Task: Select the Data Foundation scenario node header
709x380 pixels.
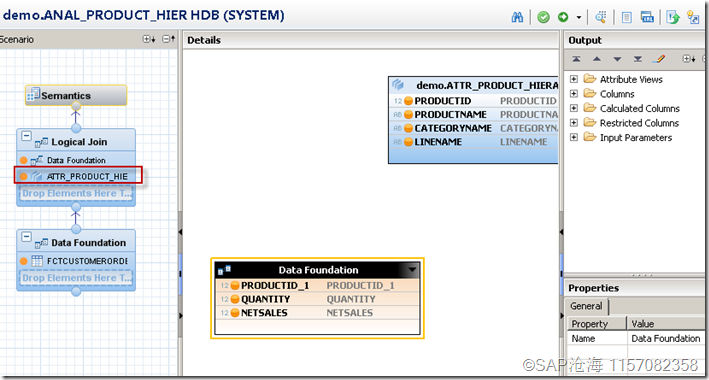Action: click(x=76, y=242)
